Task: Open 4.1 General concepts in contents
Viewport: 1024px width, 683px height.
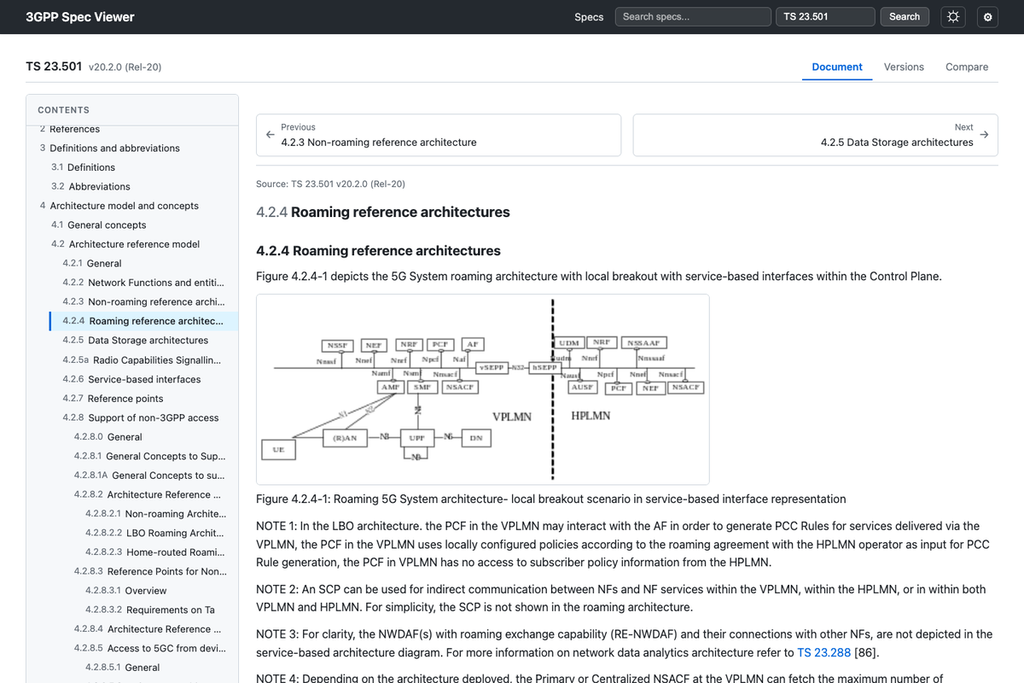Action: click(99, 225)
